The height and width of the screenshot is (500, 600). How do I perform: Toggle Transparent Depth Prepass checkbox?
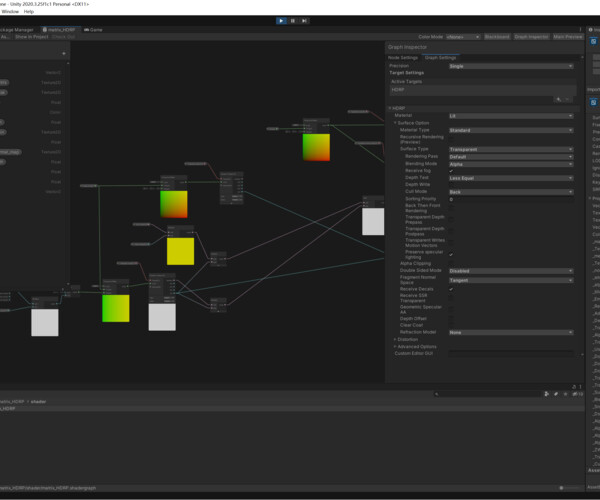click(451, 220)
